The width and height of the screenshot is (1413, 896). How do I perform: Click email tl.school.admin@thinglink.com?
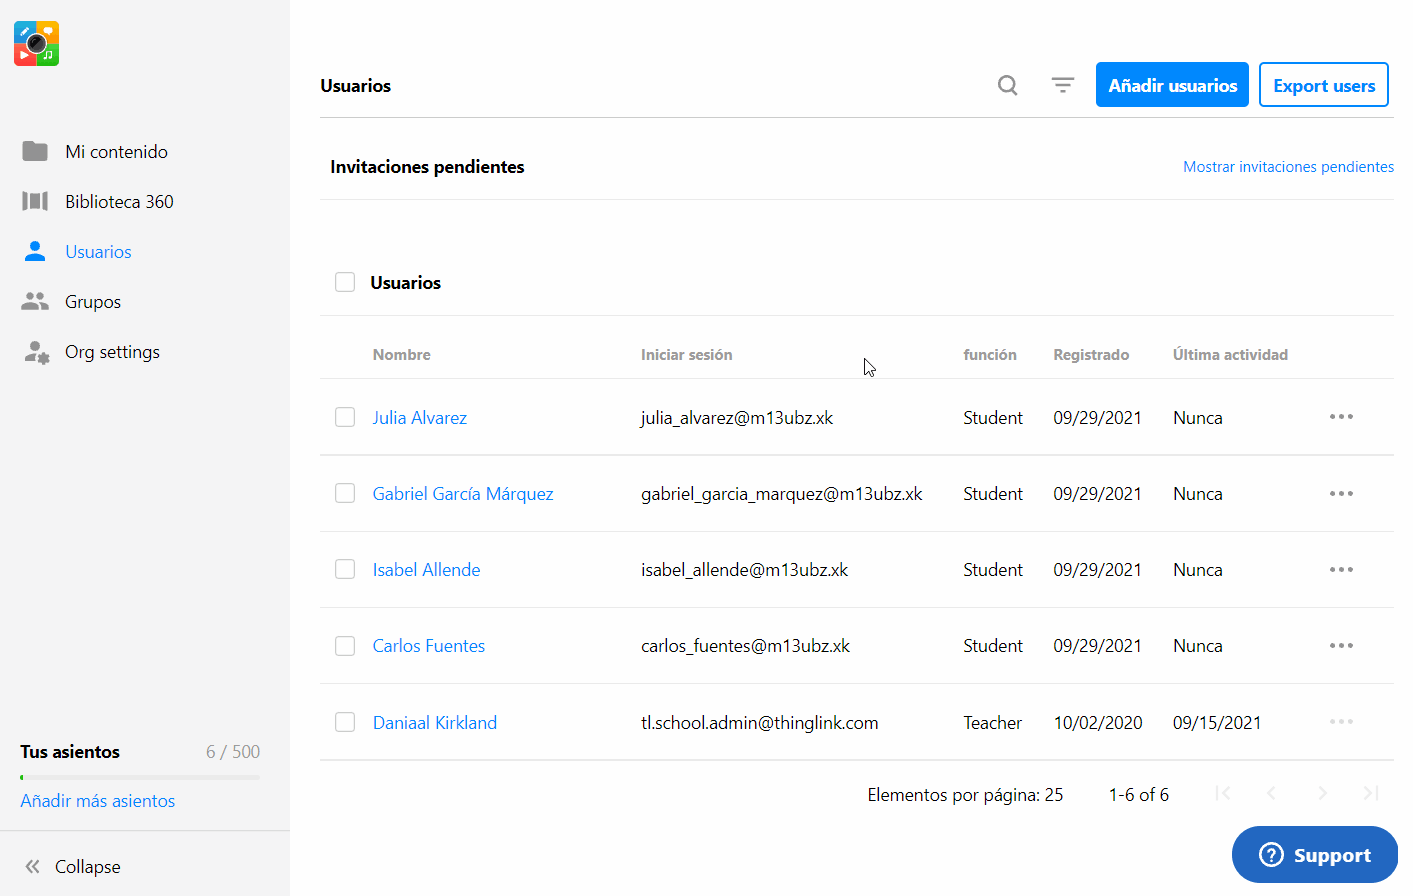[759, 723]
